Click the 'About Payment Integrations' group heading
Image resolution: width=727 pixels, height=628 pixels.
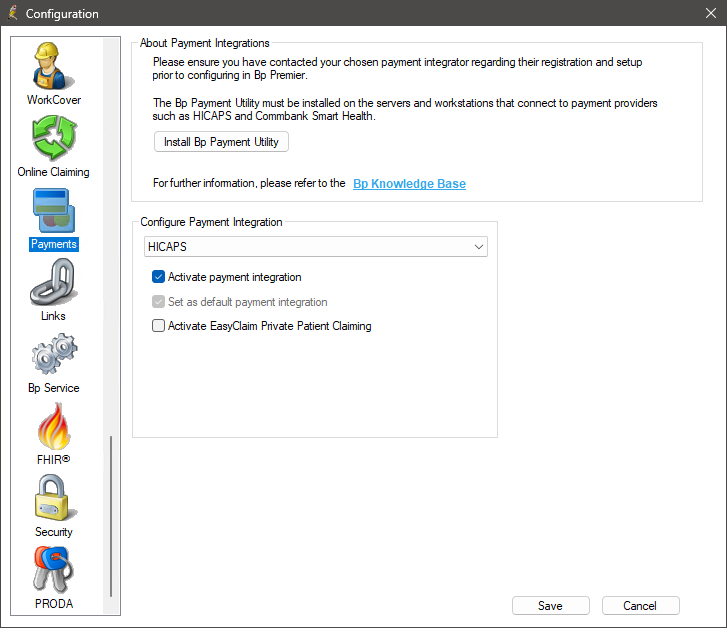tap(204, 43)
